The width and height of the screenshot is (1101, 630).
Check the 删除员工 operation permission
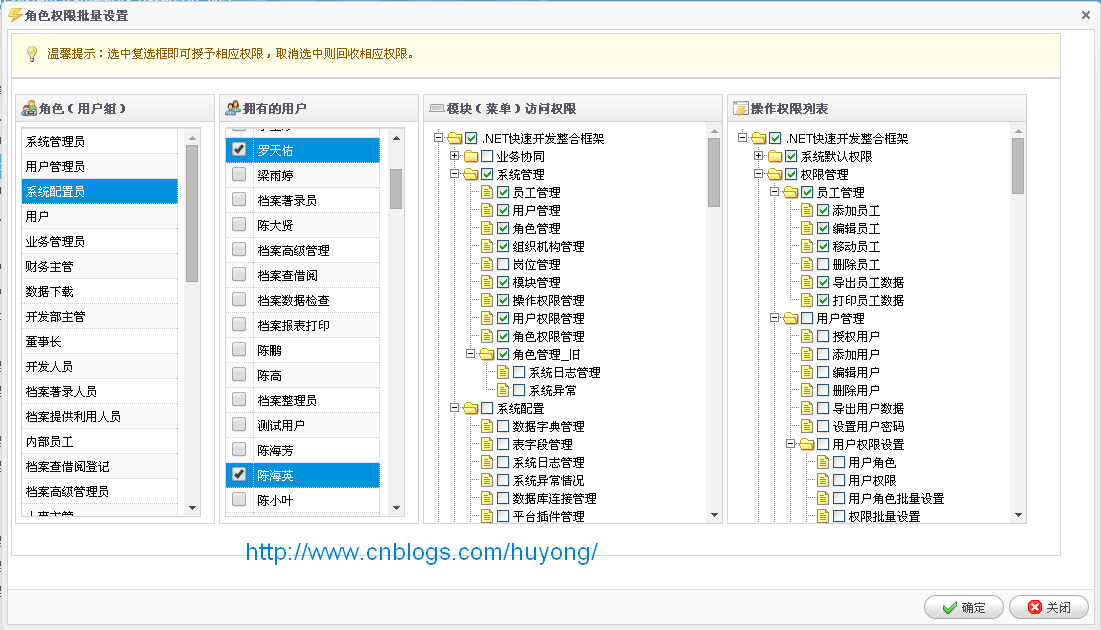pos(824,264)
